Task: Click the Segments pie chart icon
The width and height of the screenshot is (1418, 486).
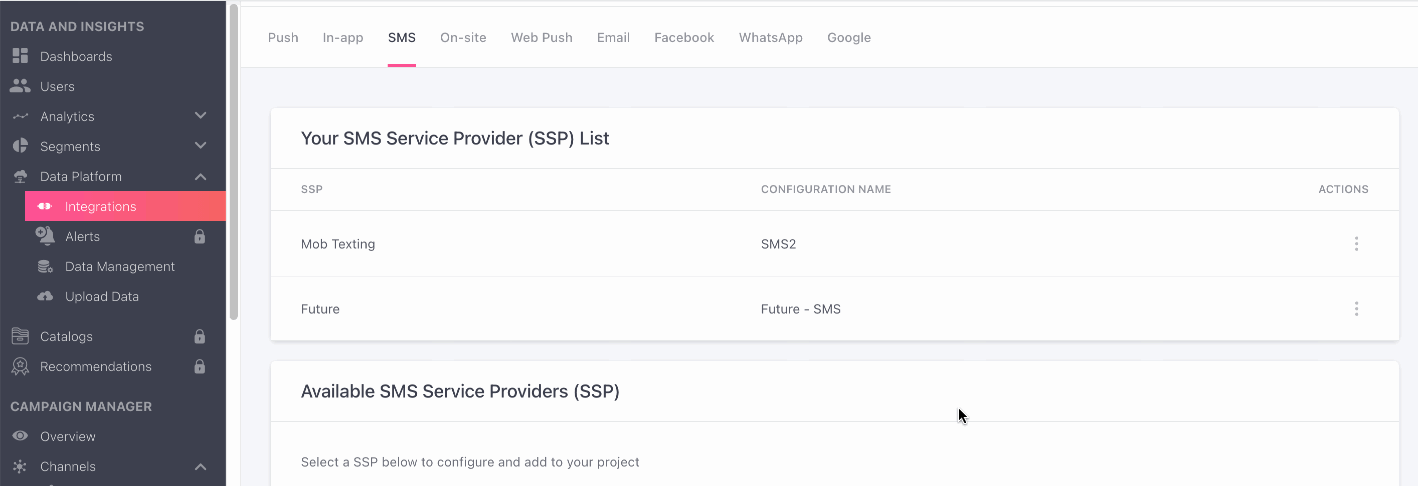Action: pos(20,147)
